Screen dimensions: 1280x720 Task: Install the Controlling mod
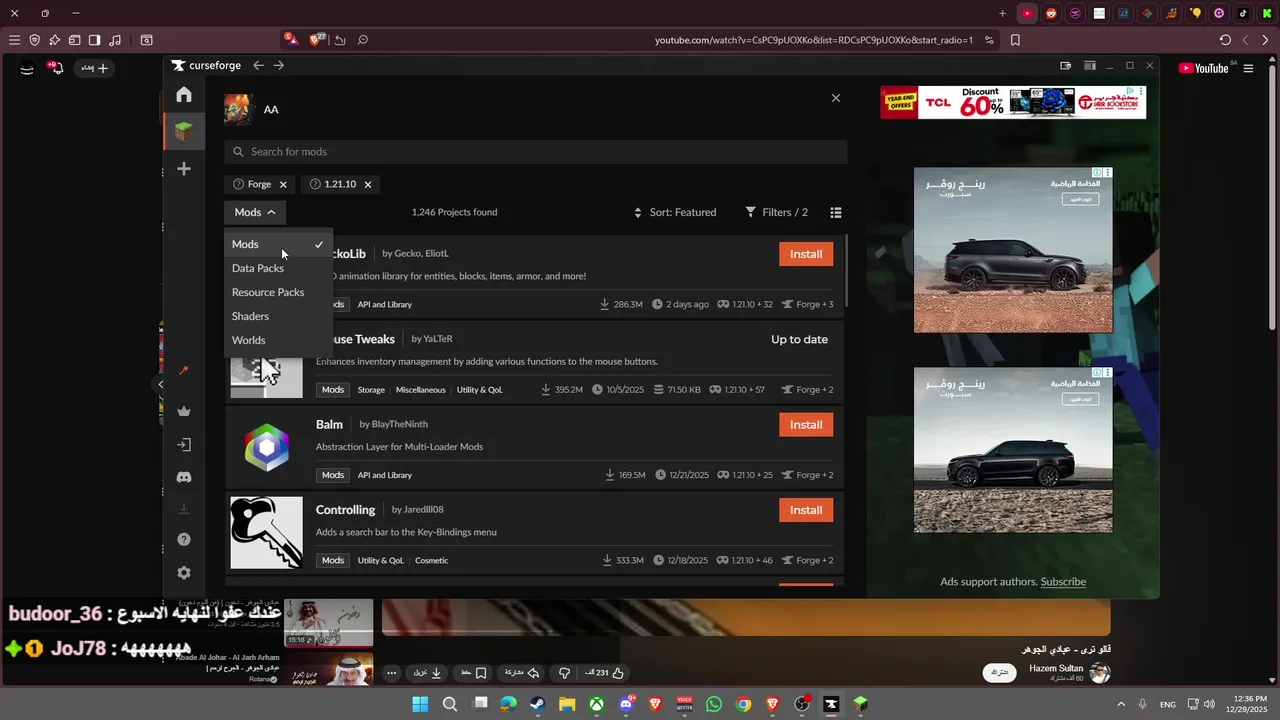pos(806,510)
